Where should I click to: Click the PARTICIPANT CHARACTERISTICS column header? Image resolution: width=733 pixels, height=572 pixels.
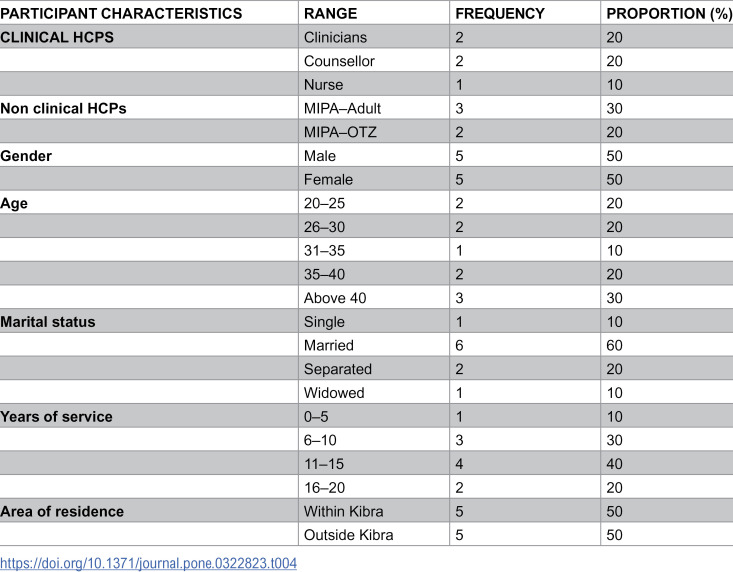[x=121, y=14]
